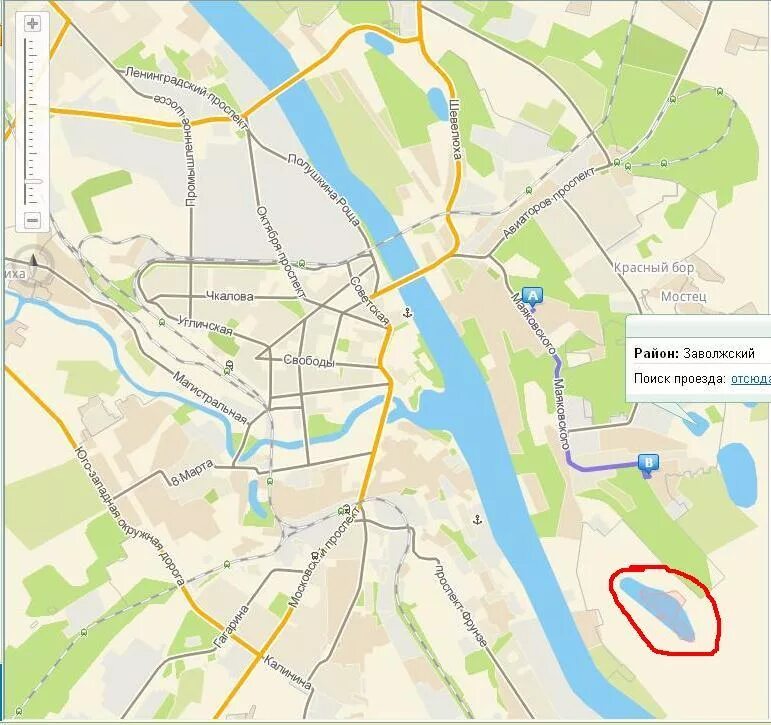Click the Авиаторов проспект road label
The image size is (771, 725).
pos(548,202)
